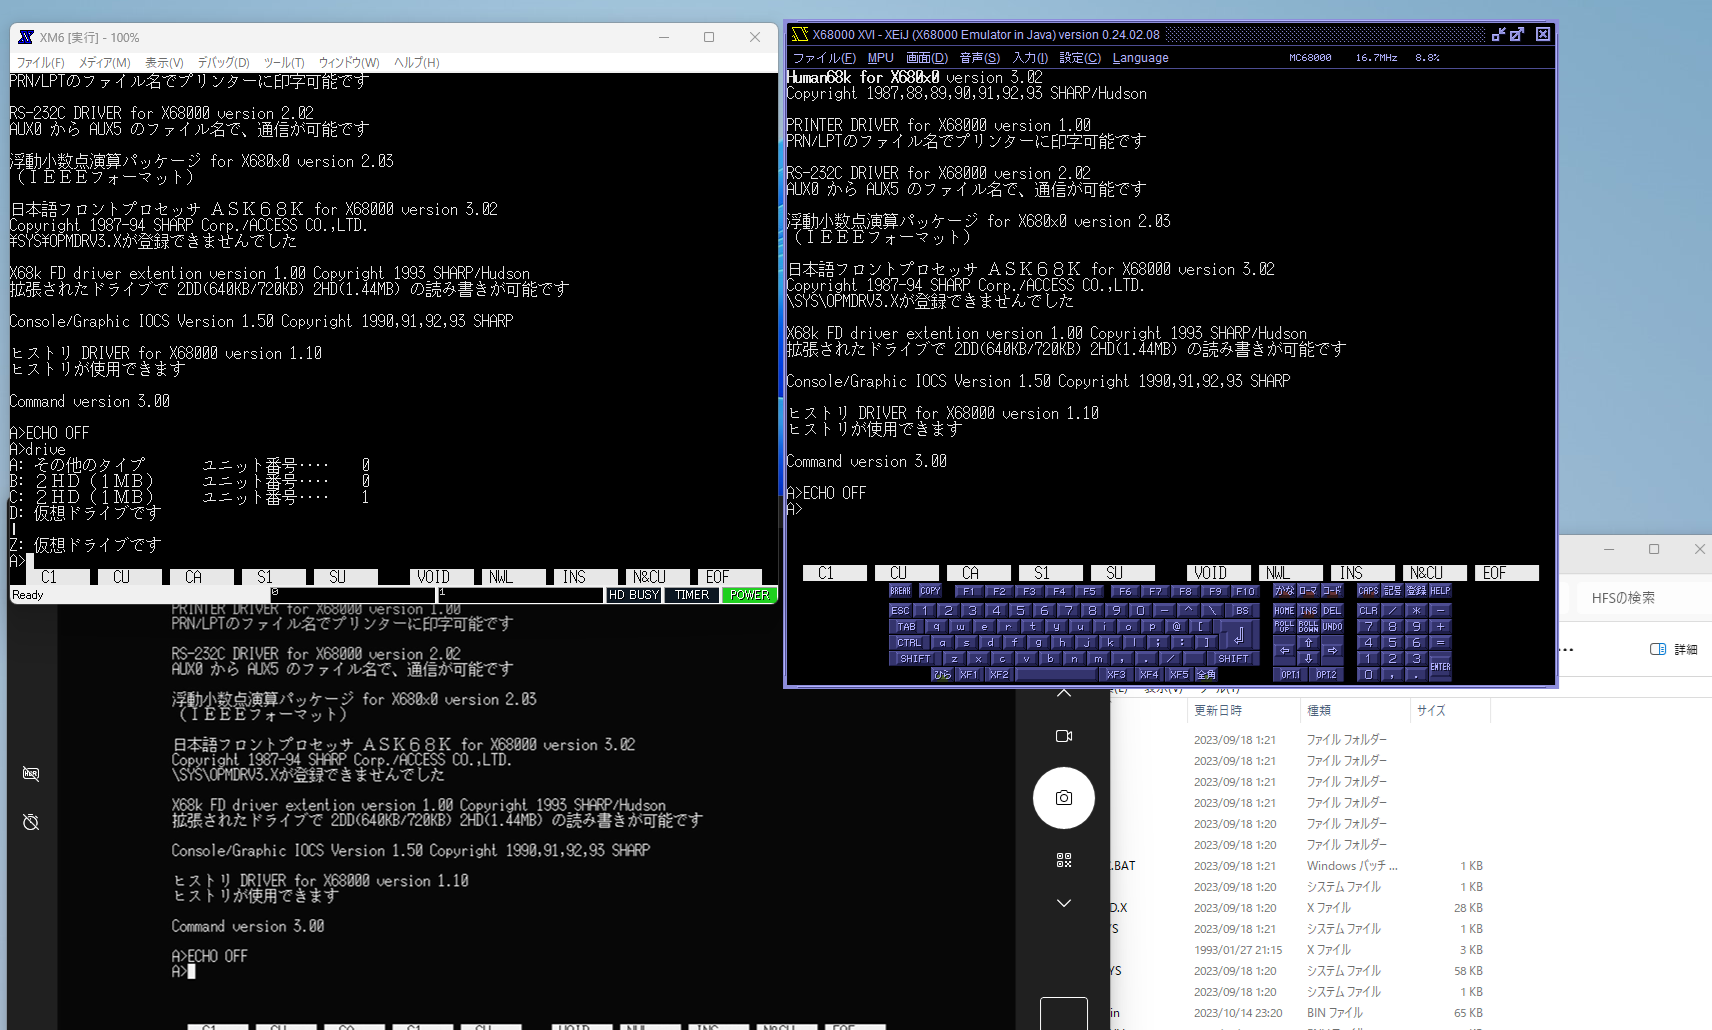Click Return key on virtual keyboard
This screenshot has width=1712, height=1030.
tap(1239, 635)
